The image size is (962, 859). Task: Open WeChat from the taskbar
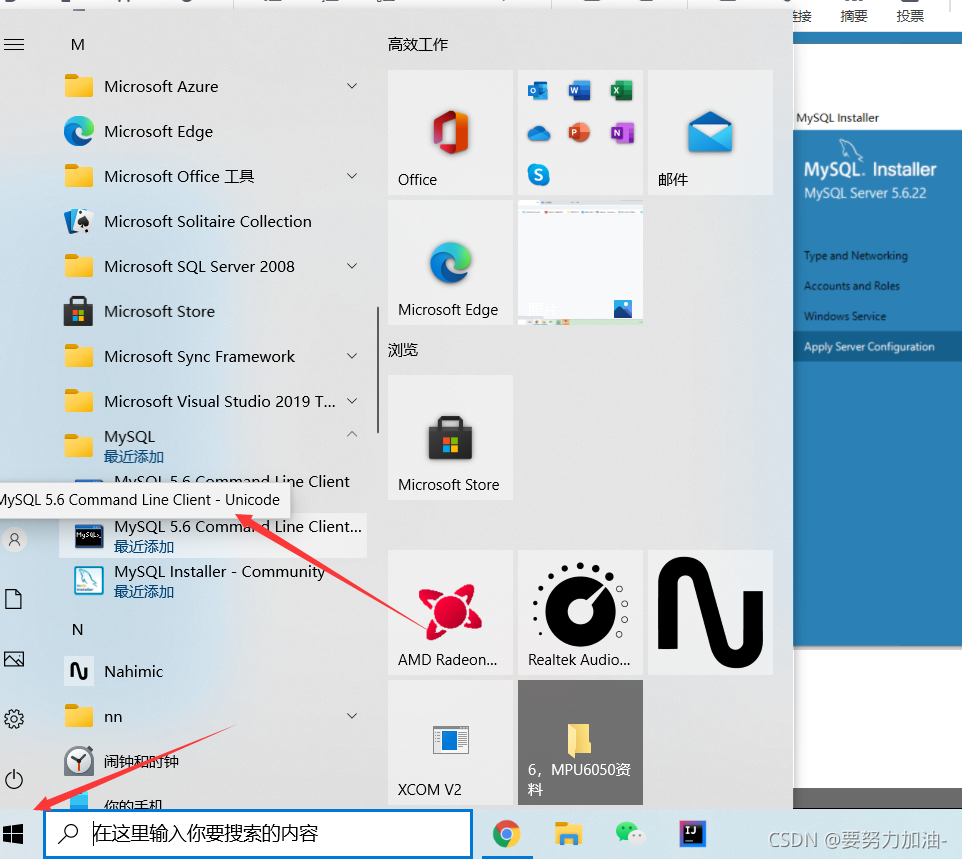[x=629, y=833]
